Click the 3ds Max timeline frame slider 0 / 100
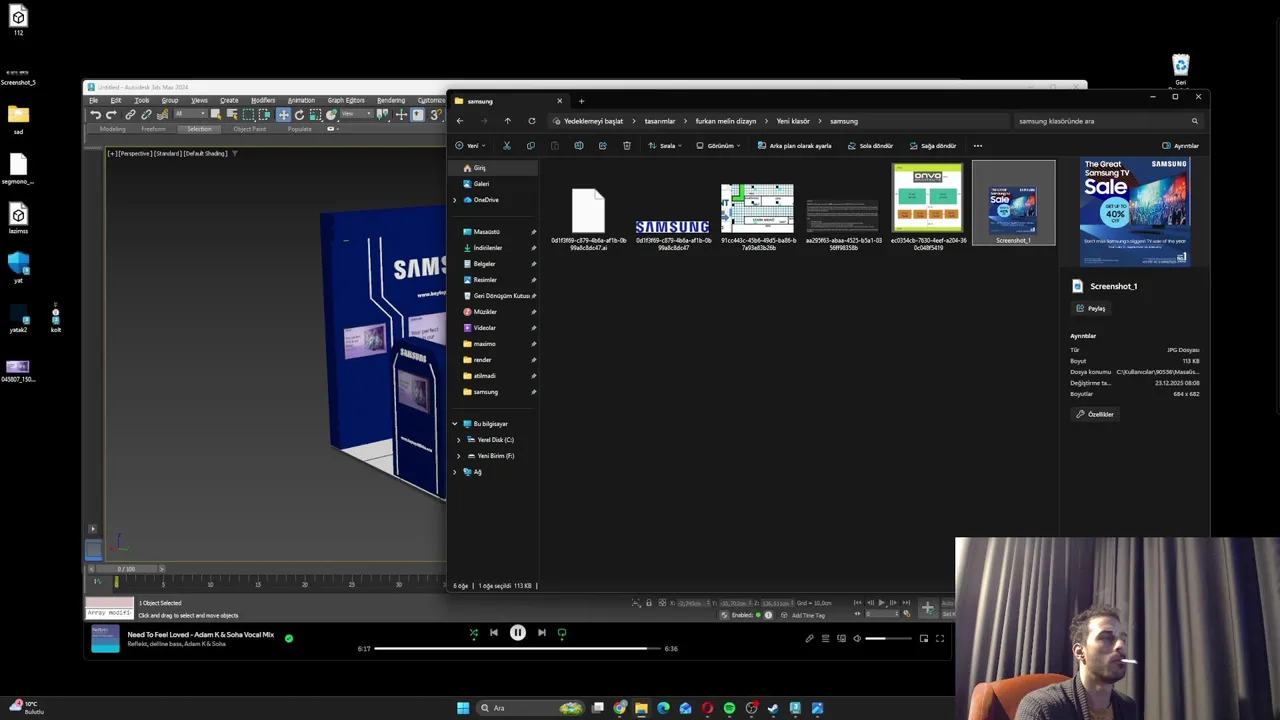The image size is (1280, 720). [127, 569]
